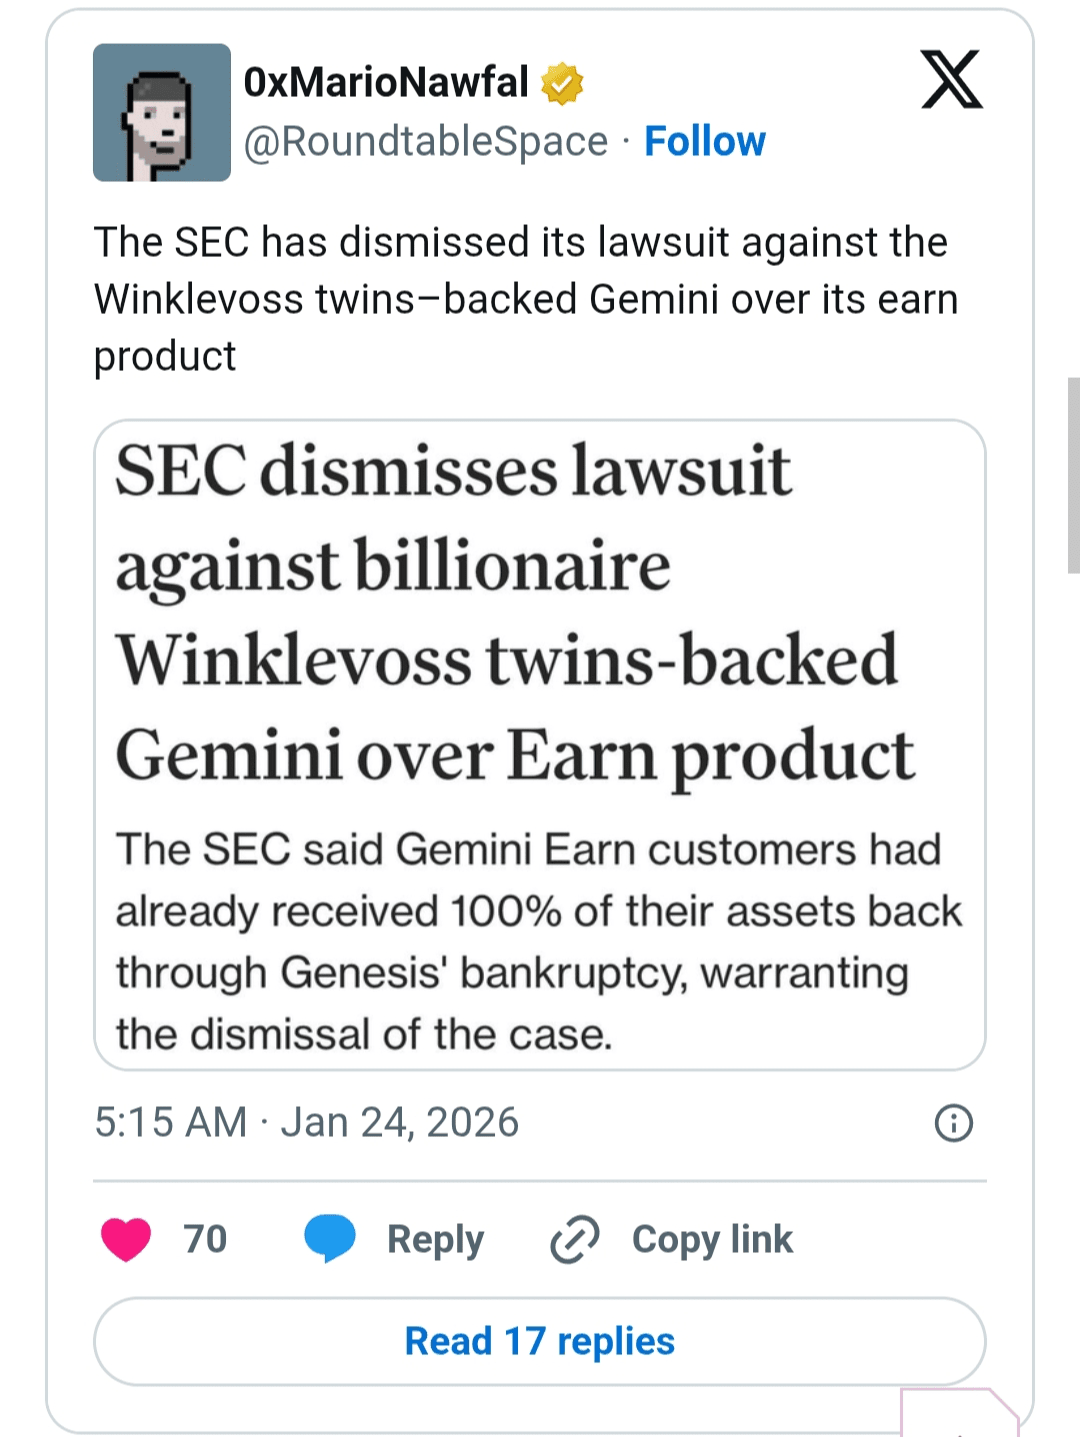The image size is (1080, 1437).
Task: Click the pink-outlined element at bottom right
Action: [x=958, y=1414]
